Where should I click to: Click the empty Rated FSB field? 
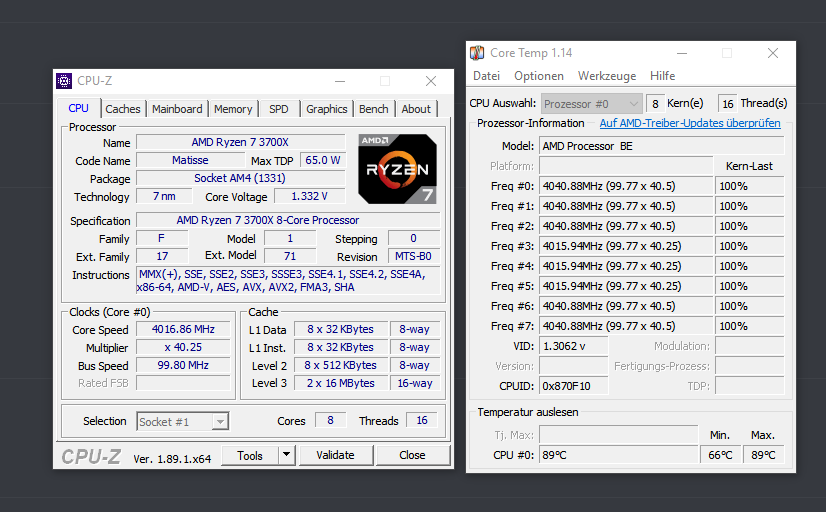pos(183,383)
